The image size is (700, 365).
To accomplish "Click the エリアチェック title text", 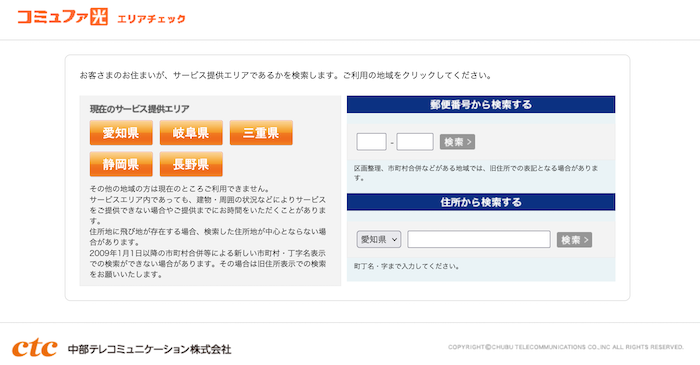I will tap(151, 19).
